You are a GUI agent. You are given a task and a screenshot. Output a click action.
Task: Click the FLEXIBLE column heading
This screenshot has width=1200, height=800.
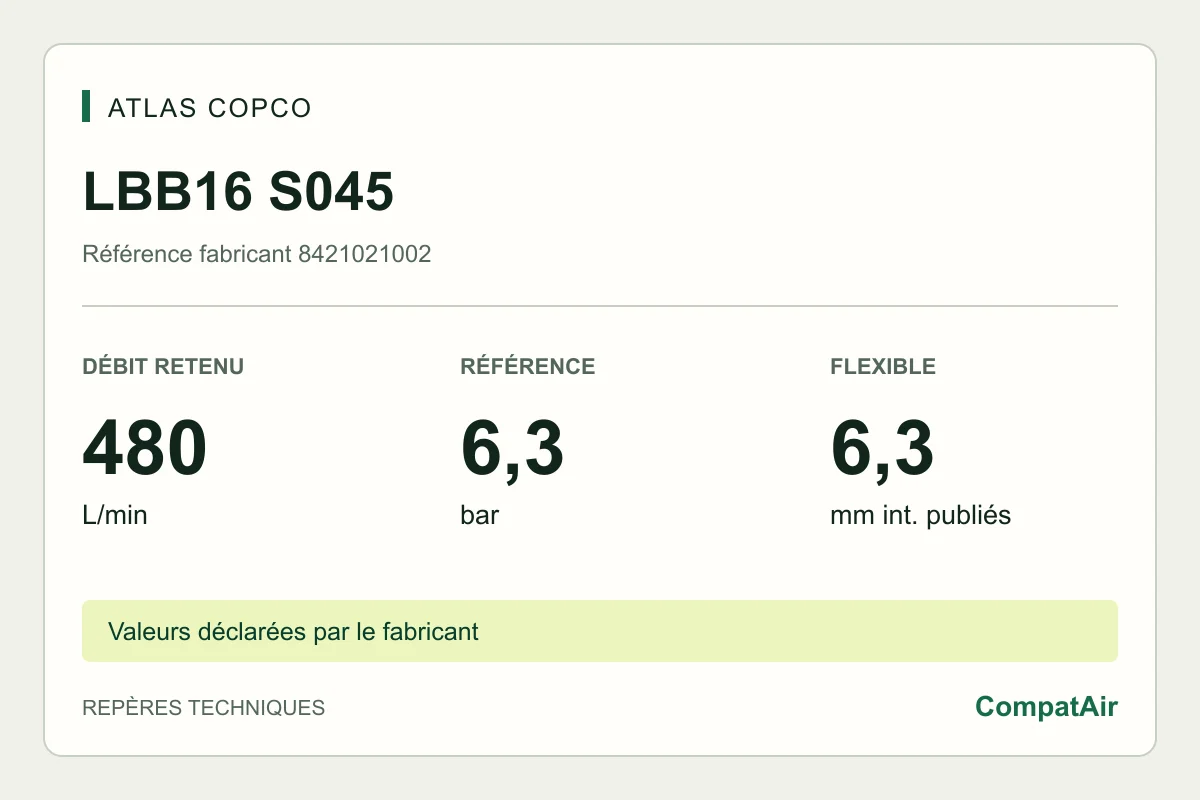[x=883, y=366]
